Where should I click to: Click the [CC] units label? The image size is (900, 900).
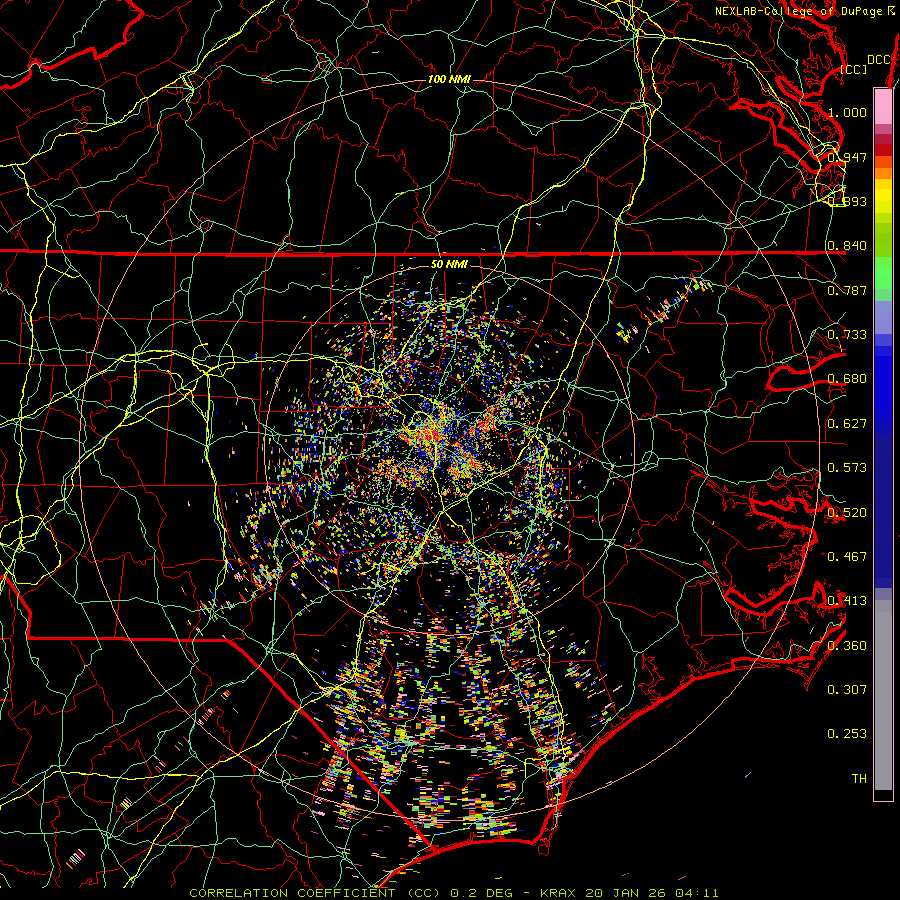point(854,69)
